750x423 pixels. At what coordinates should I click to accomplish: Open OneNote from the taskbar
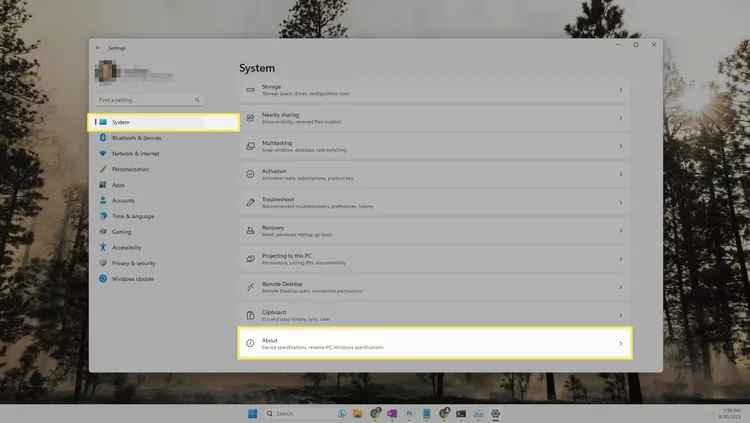pyautogui.click(x=392, y=414)
